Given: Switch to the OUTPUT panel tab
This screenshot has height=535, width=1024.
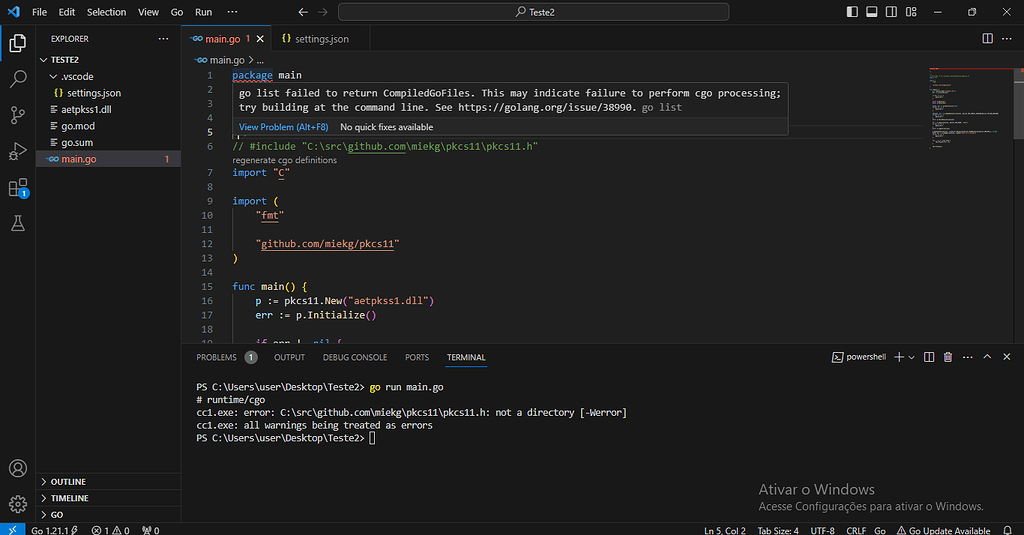Looking at the screenshot, I should pos(289,357).
